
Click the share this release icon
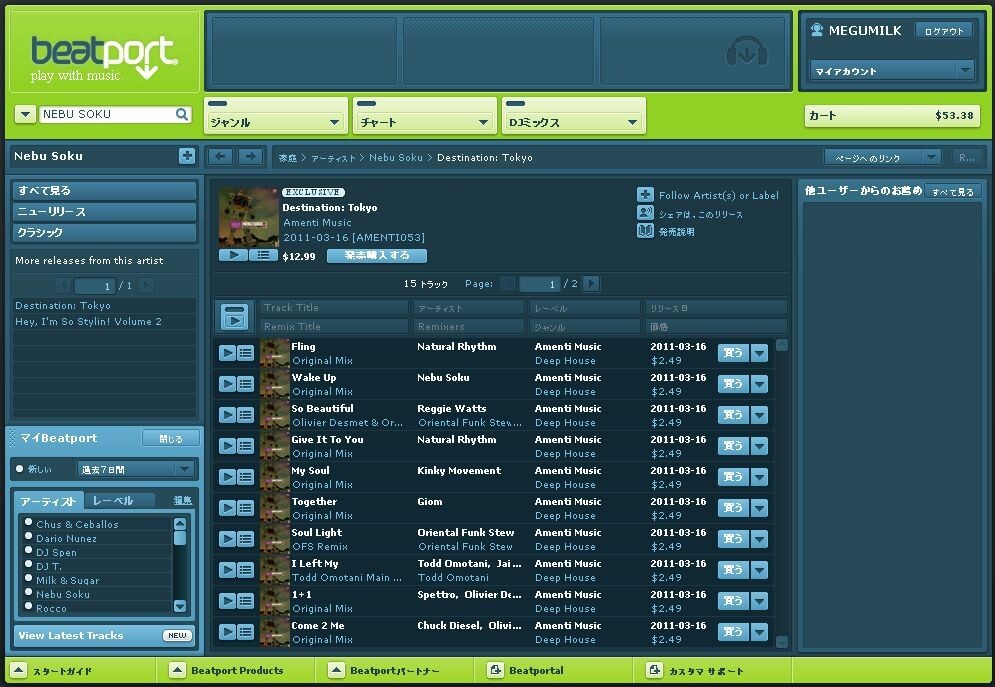[645, 213]
